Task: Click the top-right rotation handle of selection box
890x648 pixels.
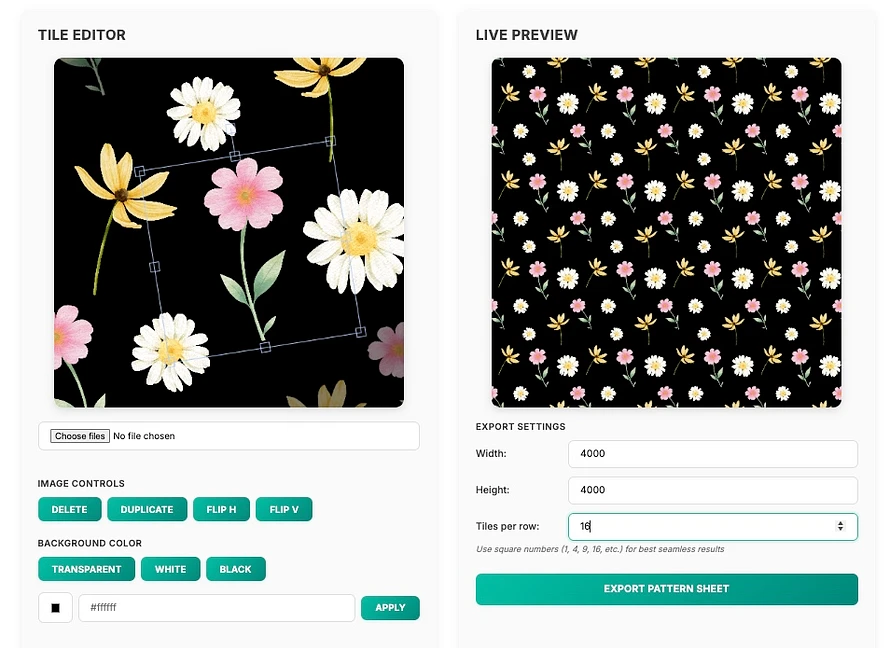Action: (330, 141)
